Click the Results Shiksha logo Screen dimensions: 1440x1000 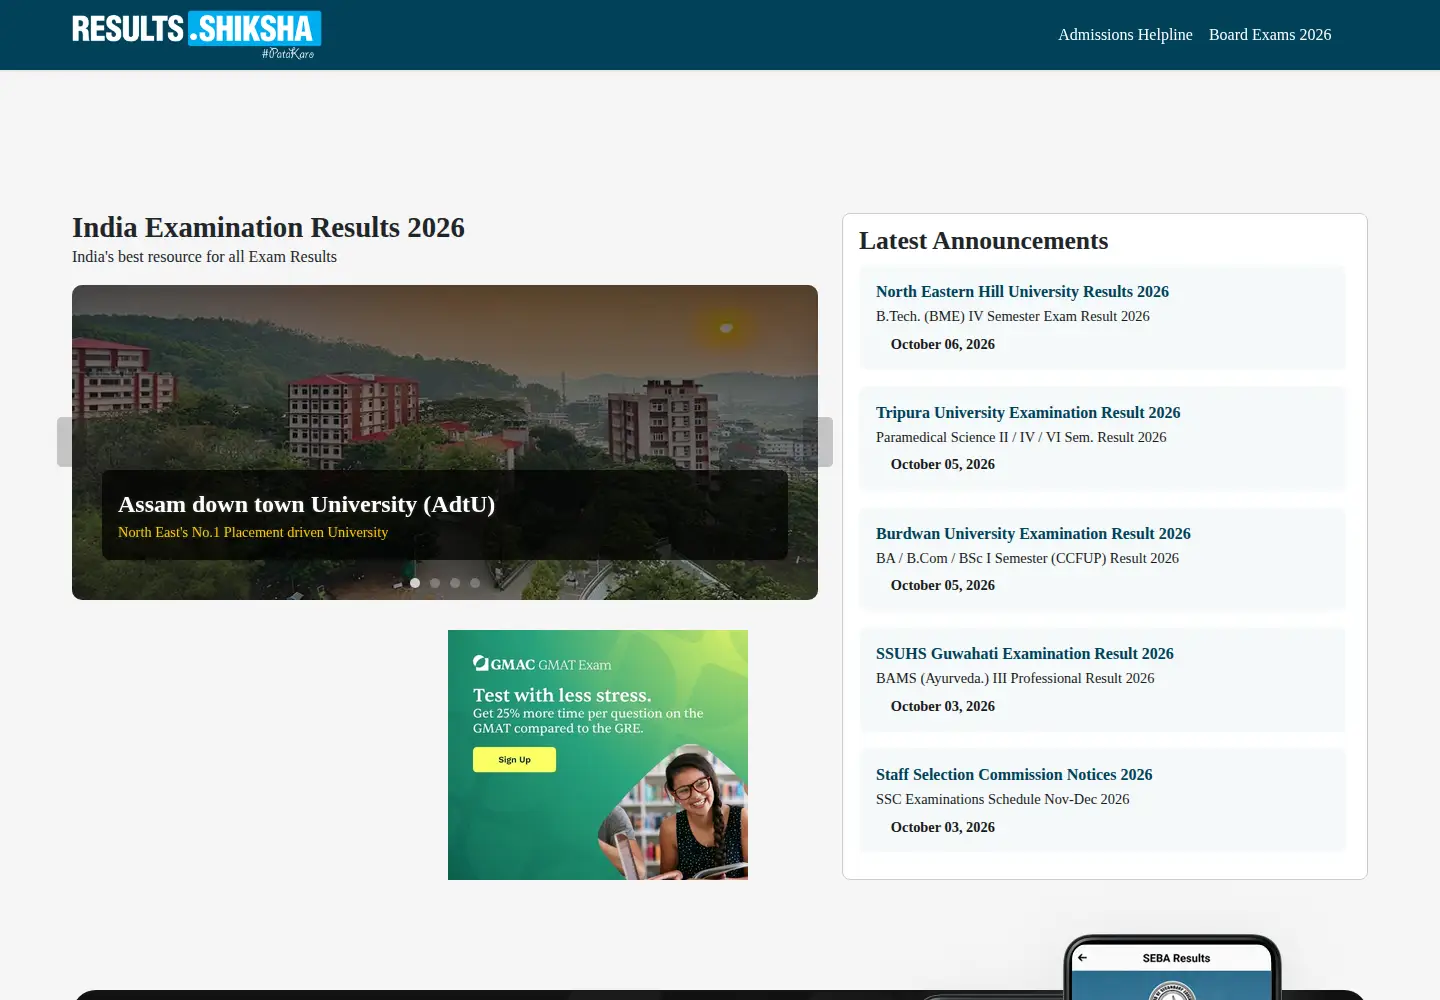pyautogui.click(x=197, y=35)
